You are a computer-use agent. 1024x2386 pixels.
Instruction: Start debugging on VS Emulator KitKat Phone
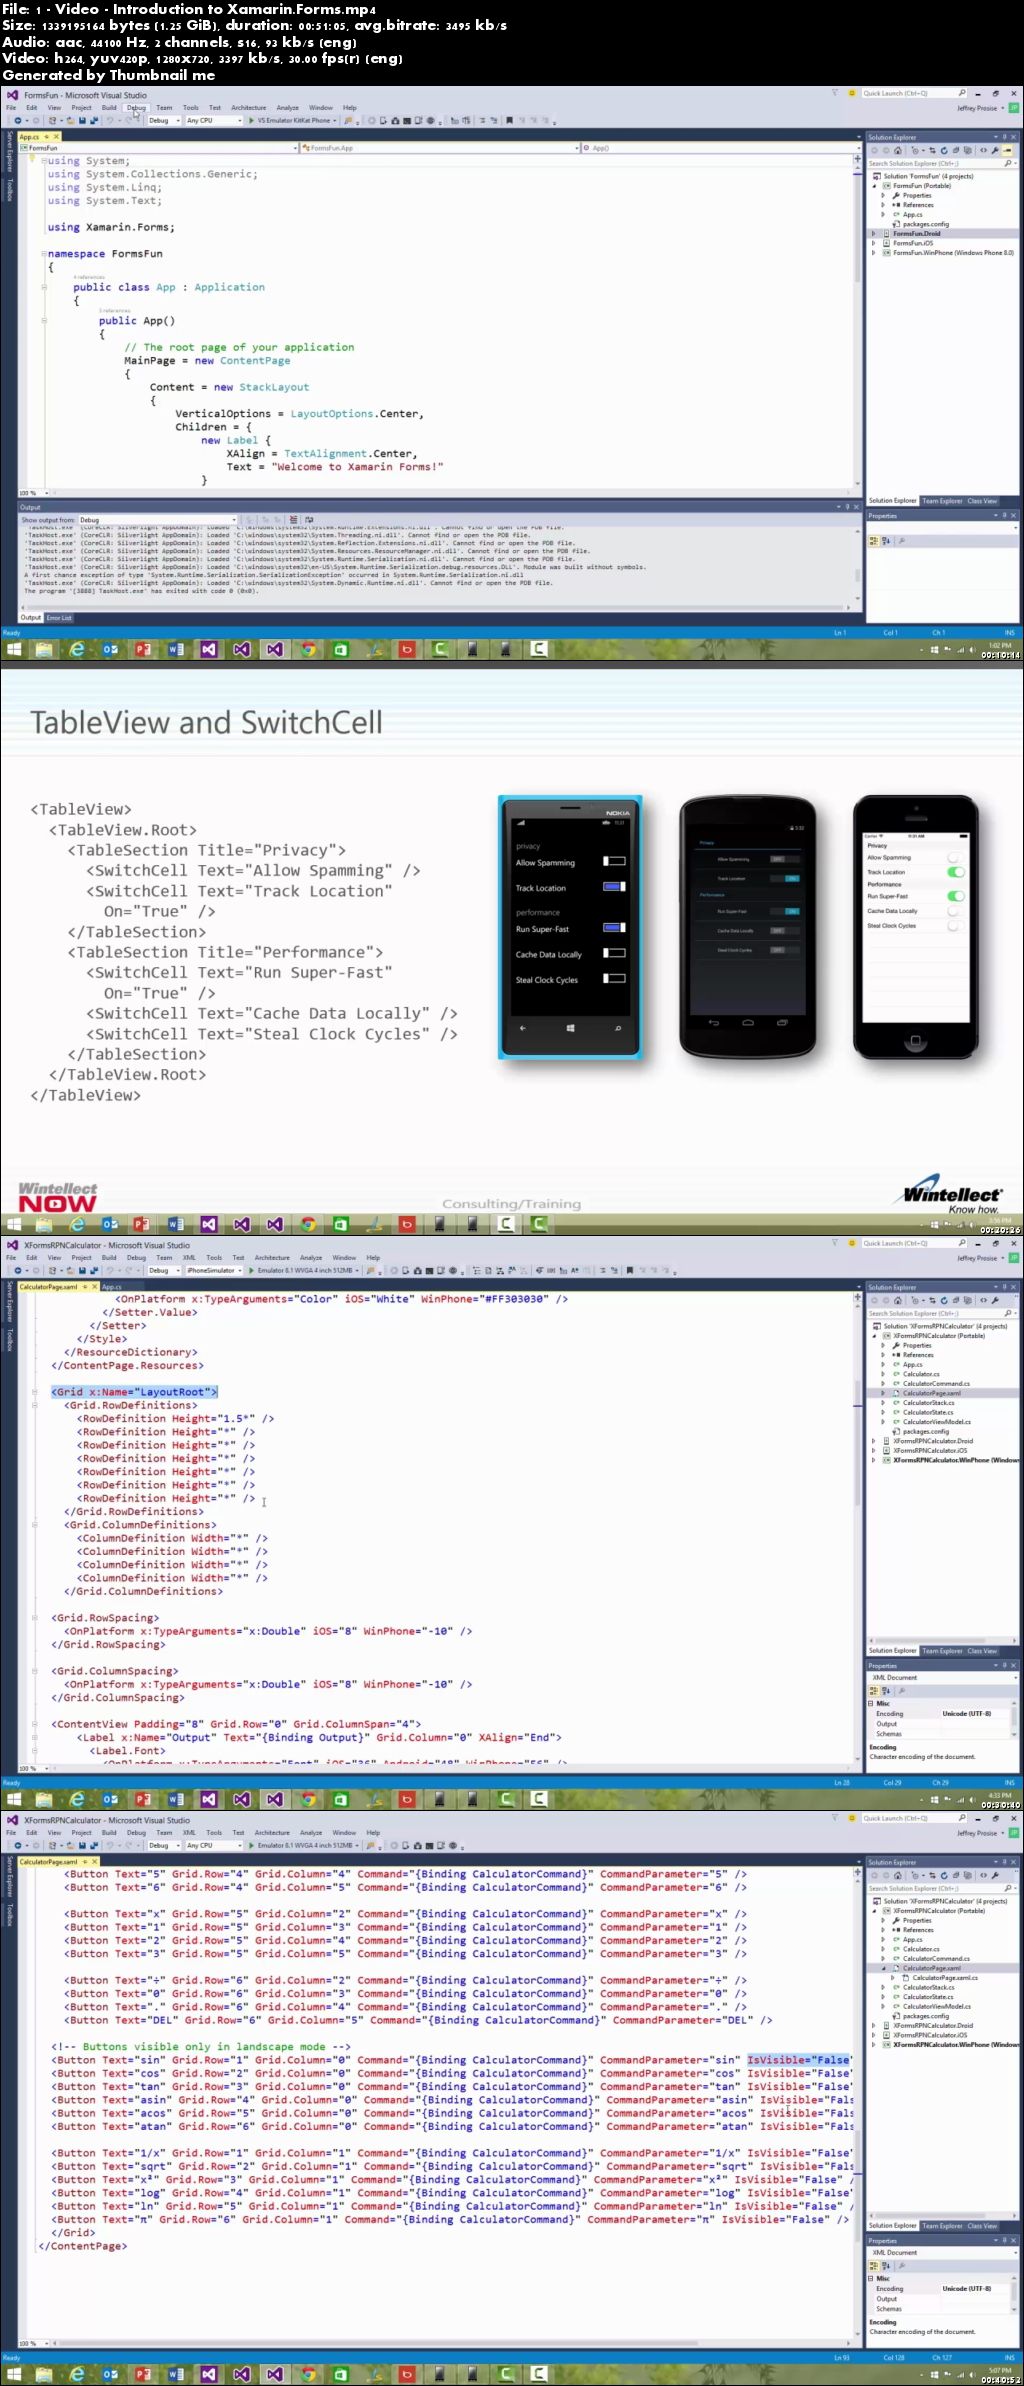pos(291,120)
